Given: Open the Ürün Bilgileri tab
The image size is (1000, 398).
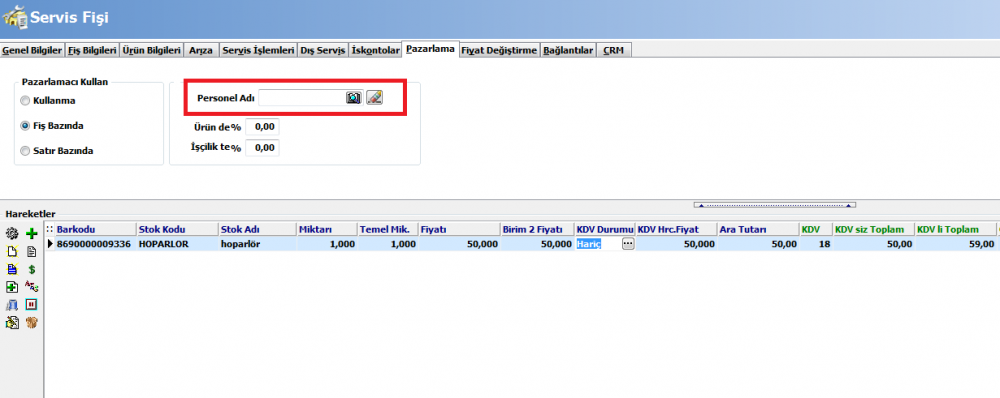Looking at the screenshot, I should tap(152, 50).
